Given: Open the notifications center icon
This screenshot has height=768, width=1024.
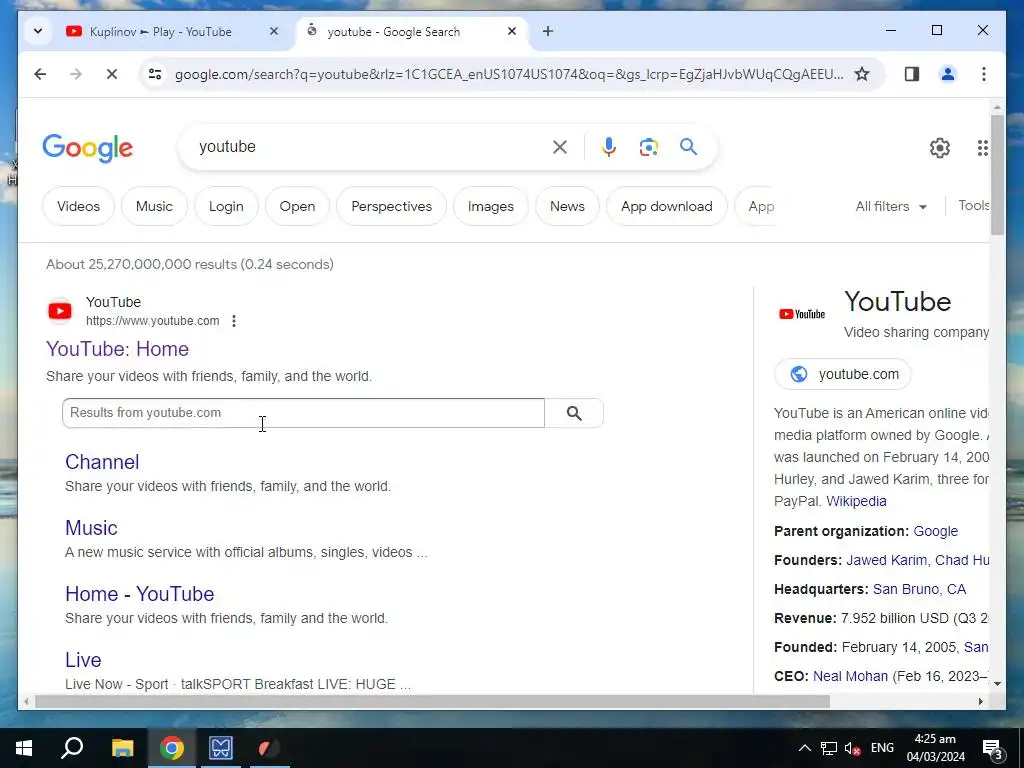Looking at the screenshot, I should (993, 748).
